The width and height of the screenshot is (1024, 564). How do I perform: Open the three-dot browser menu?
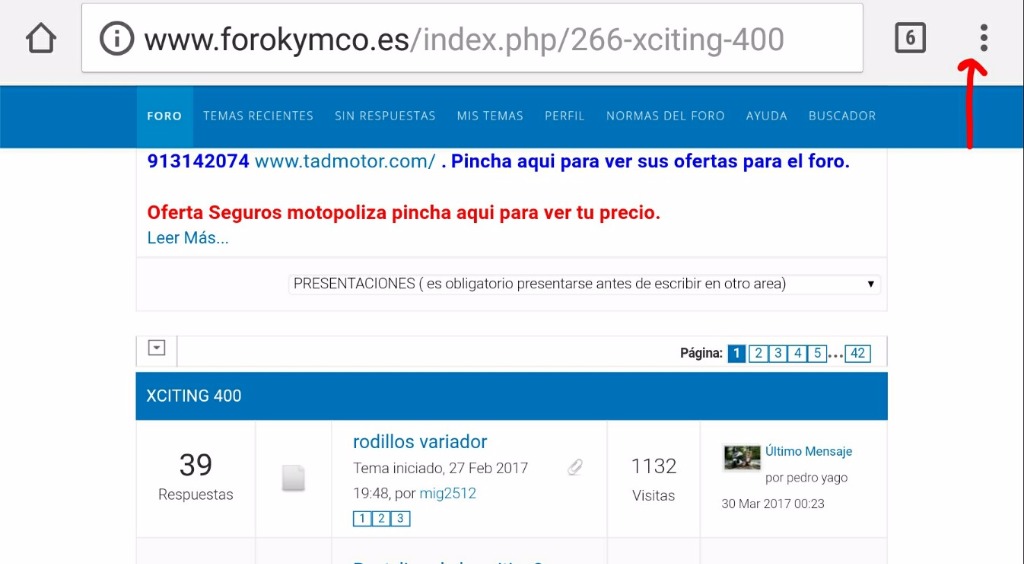(984, 38)
